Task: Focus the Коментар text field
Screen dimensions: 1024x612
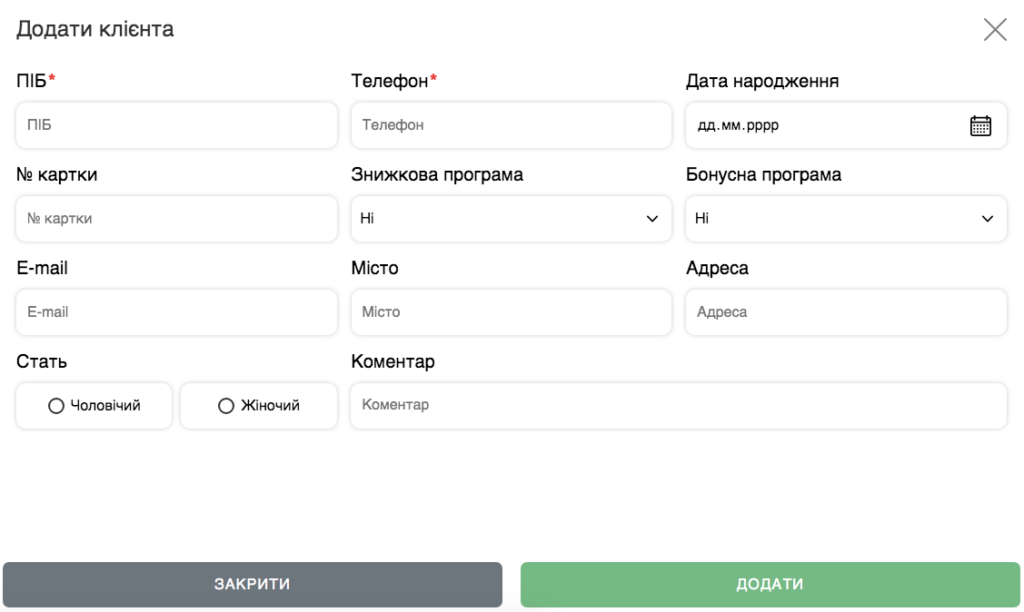Action: click(x=678, y=406)
